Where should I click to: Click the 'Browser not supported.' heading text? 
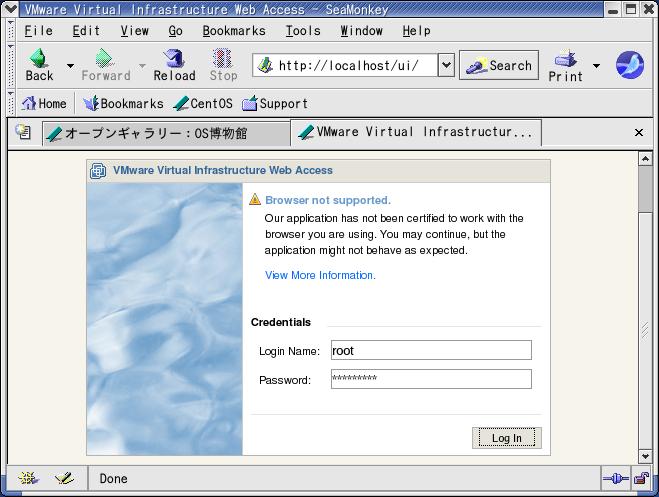click(x=328, y=200)
